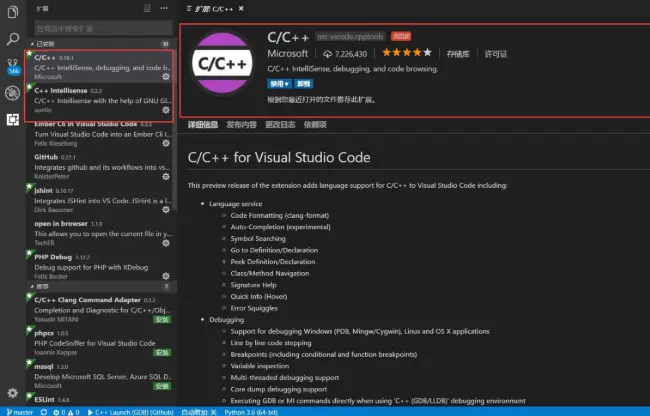Select the mssql extension entry
650x416 pixels.
pyautogui.click(x=100, y=376)
